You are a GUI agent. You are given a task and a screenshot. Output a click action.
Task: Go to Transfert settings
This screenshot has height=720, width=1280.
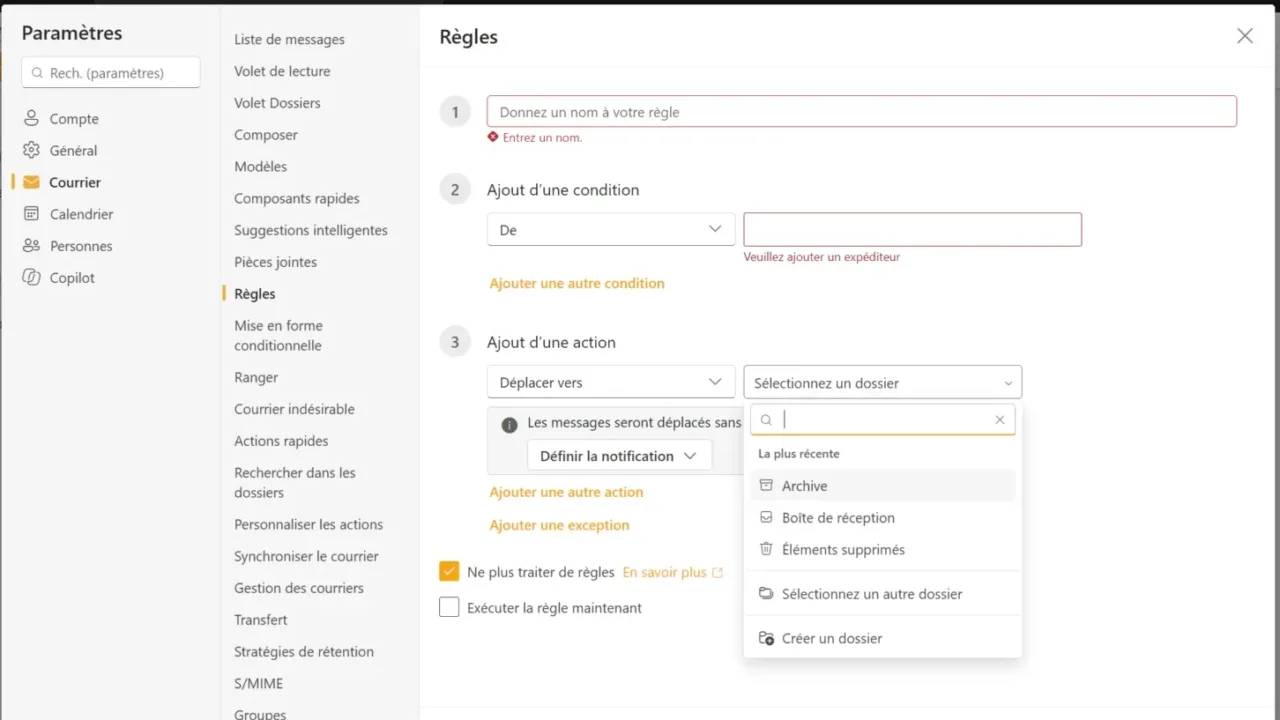pyautogui.click(x=261, y=620)
